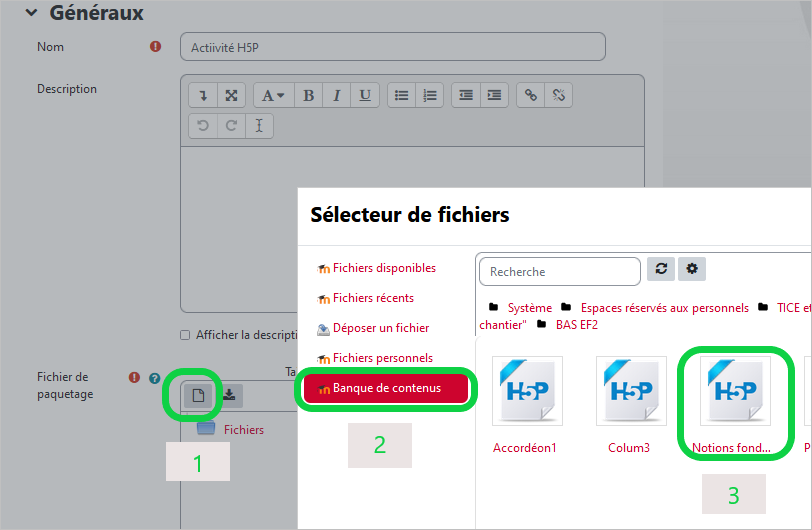Apply italic formatting

tap(337, 95)
